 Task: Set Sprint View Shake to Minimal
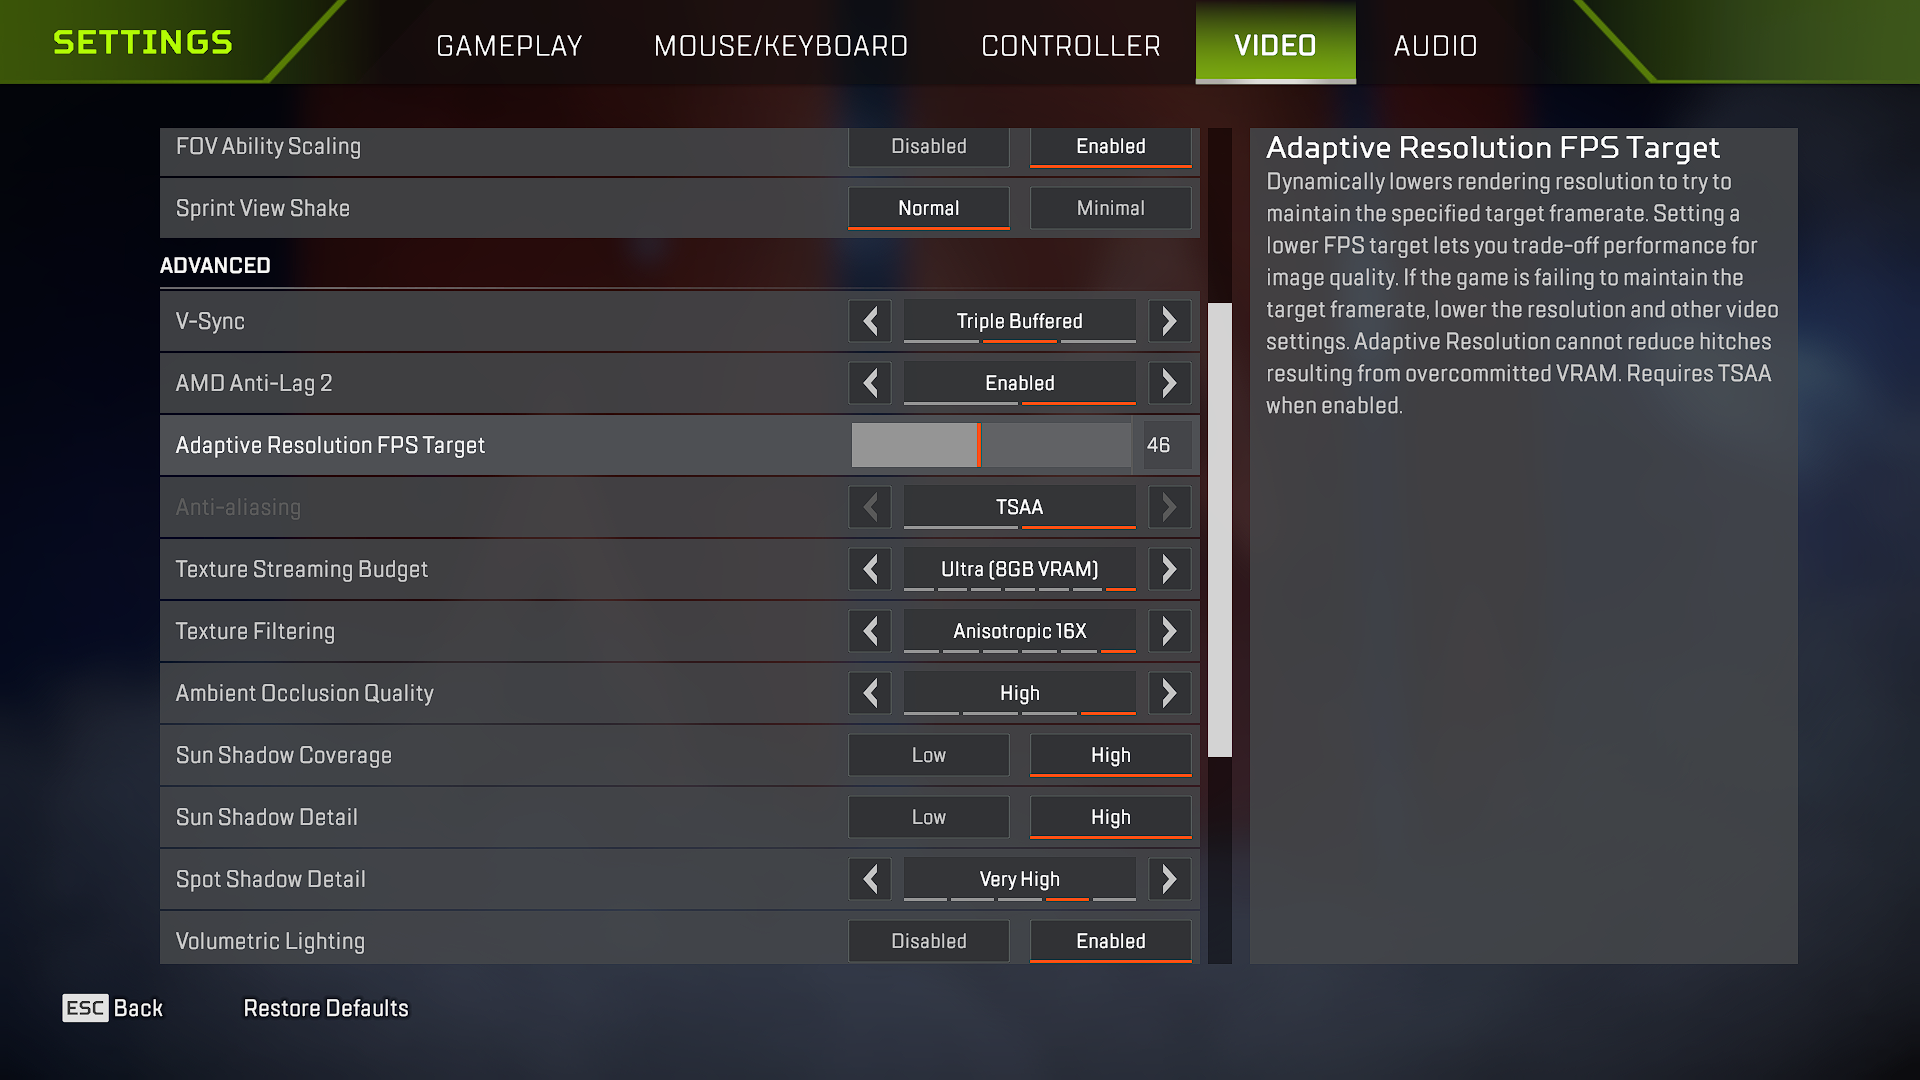1110,208
